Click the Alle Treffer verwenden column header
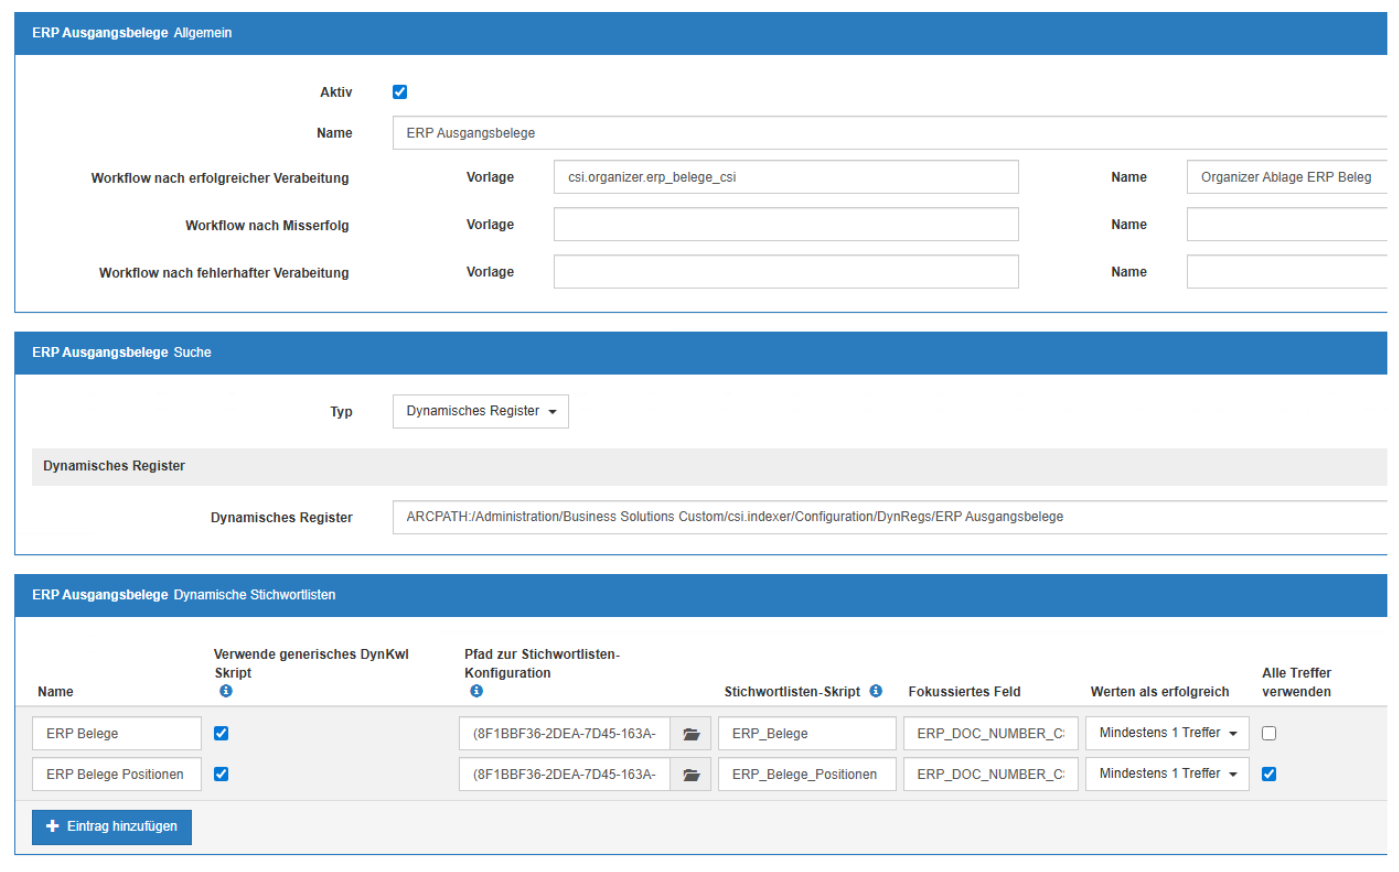1399x872 pixels. click(x=1296, y=682)
